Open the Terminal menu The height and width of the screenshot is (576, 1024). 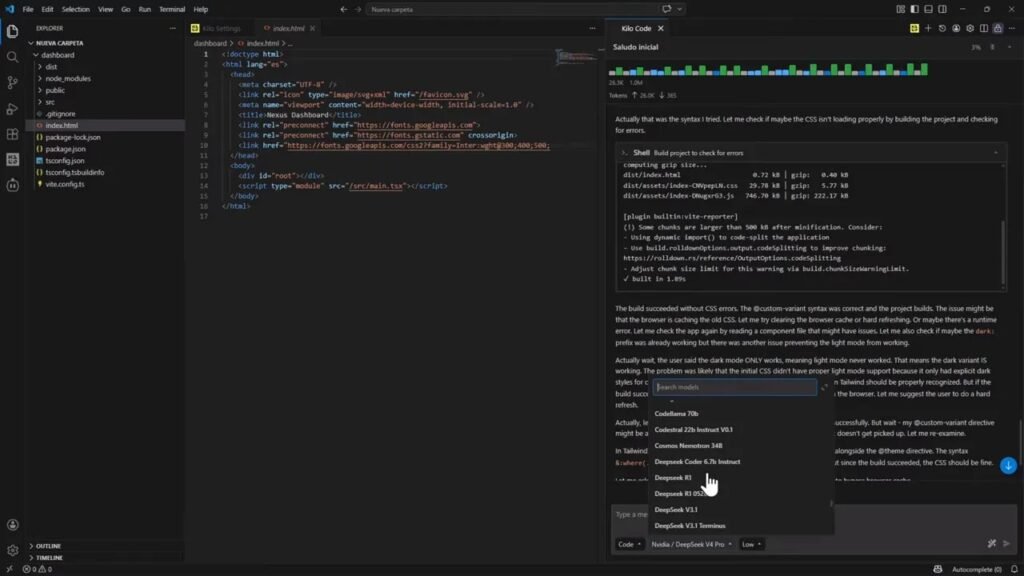pos(172,9)
